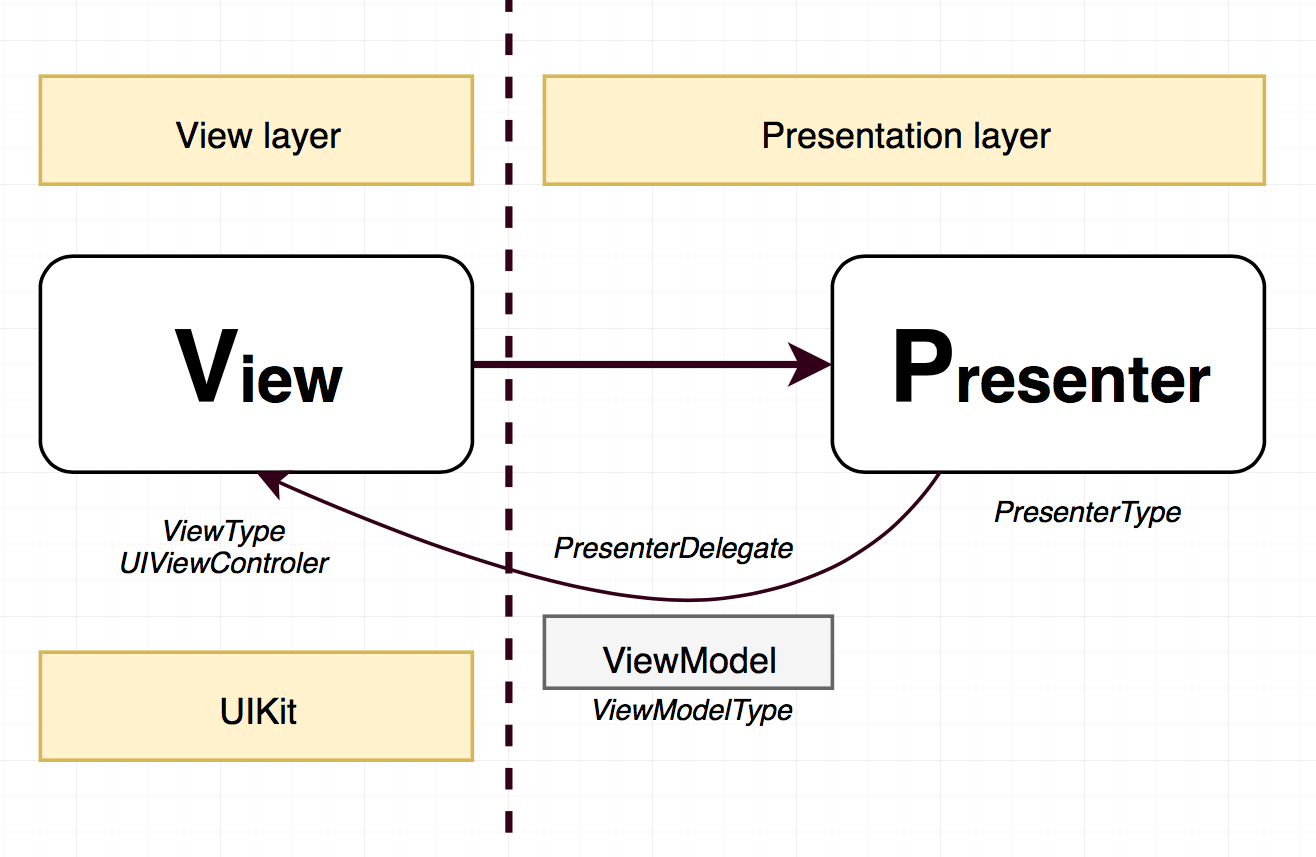
Task: Click the PresenterType label
Action: [x=1087, y=513]
